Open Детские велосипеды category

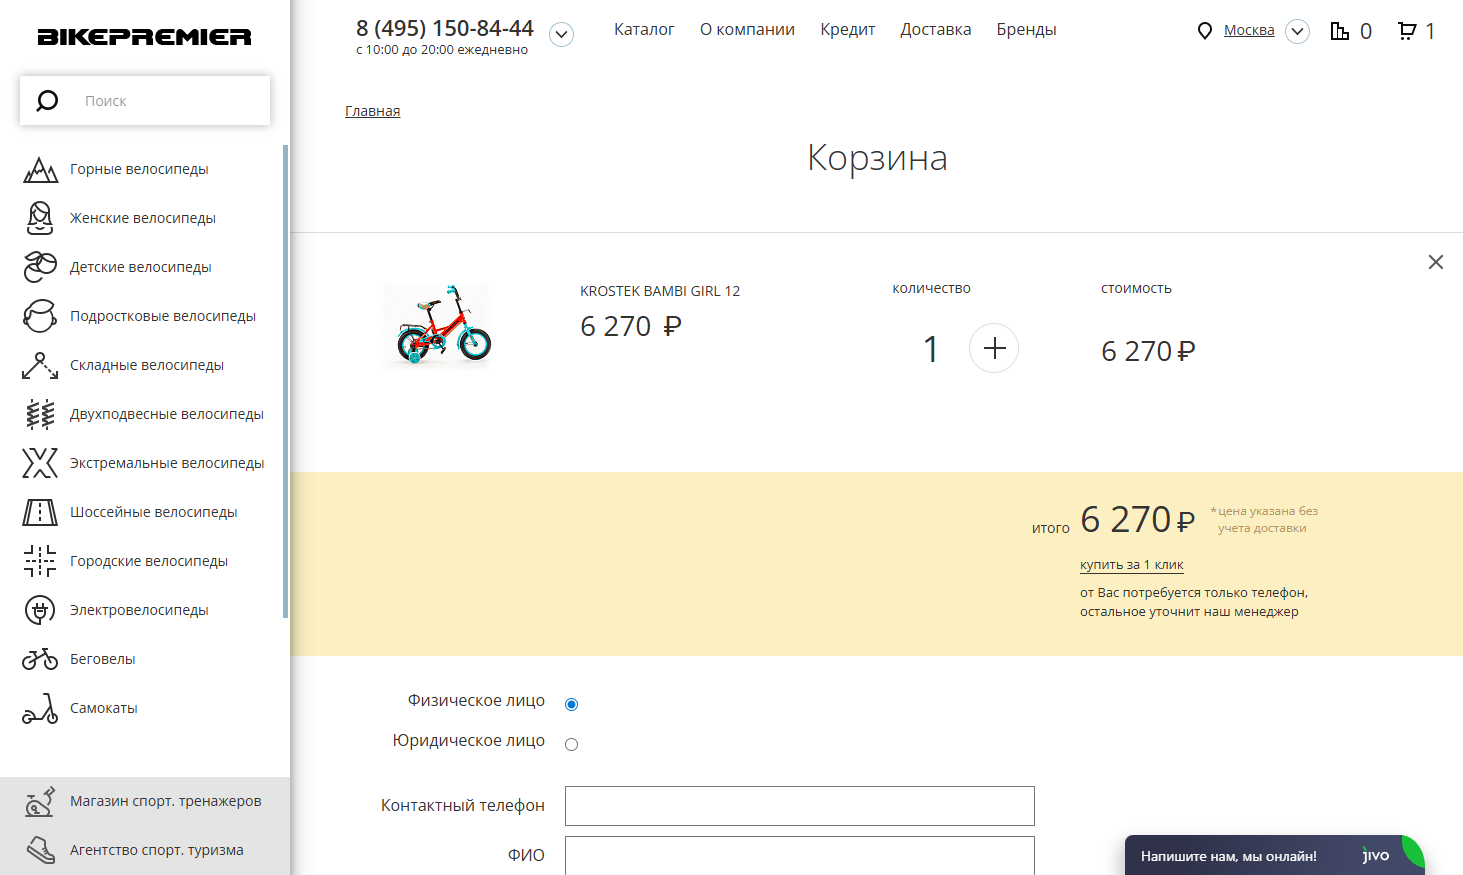(141, 267)
